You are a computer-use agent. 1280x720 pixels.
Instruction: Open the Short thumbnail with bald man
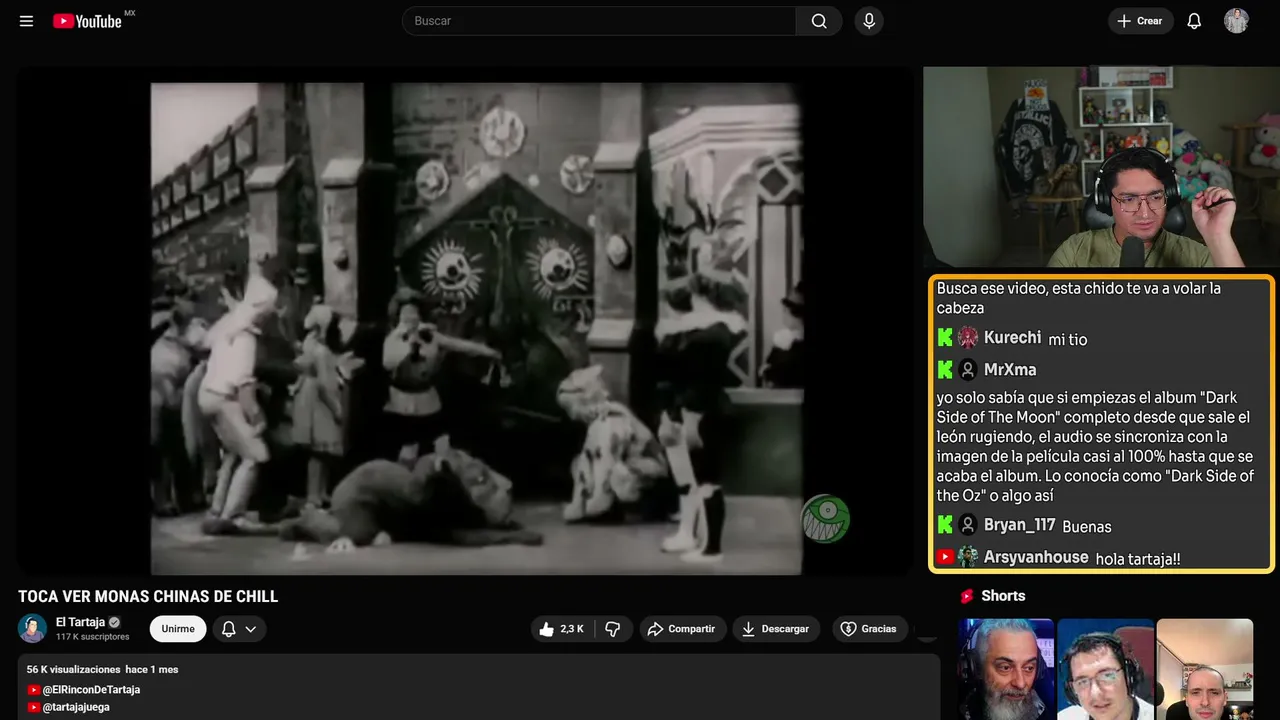[1204, 669]
